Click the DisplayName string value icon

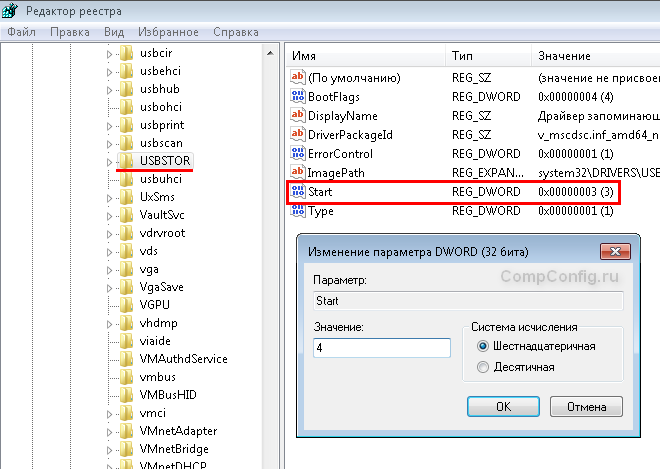tap(296, 116)
